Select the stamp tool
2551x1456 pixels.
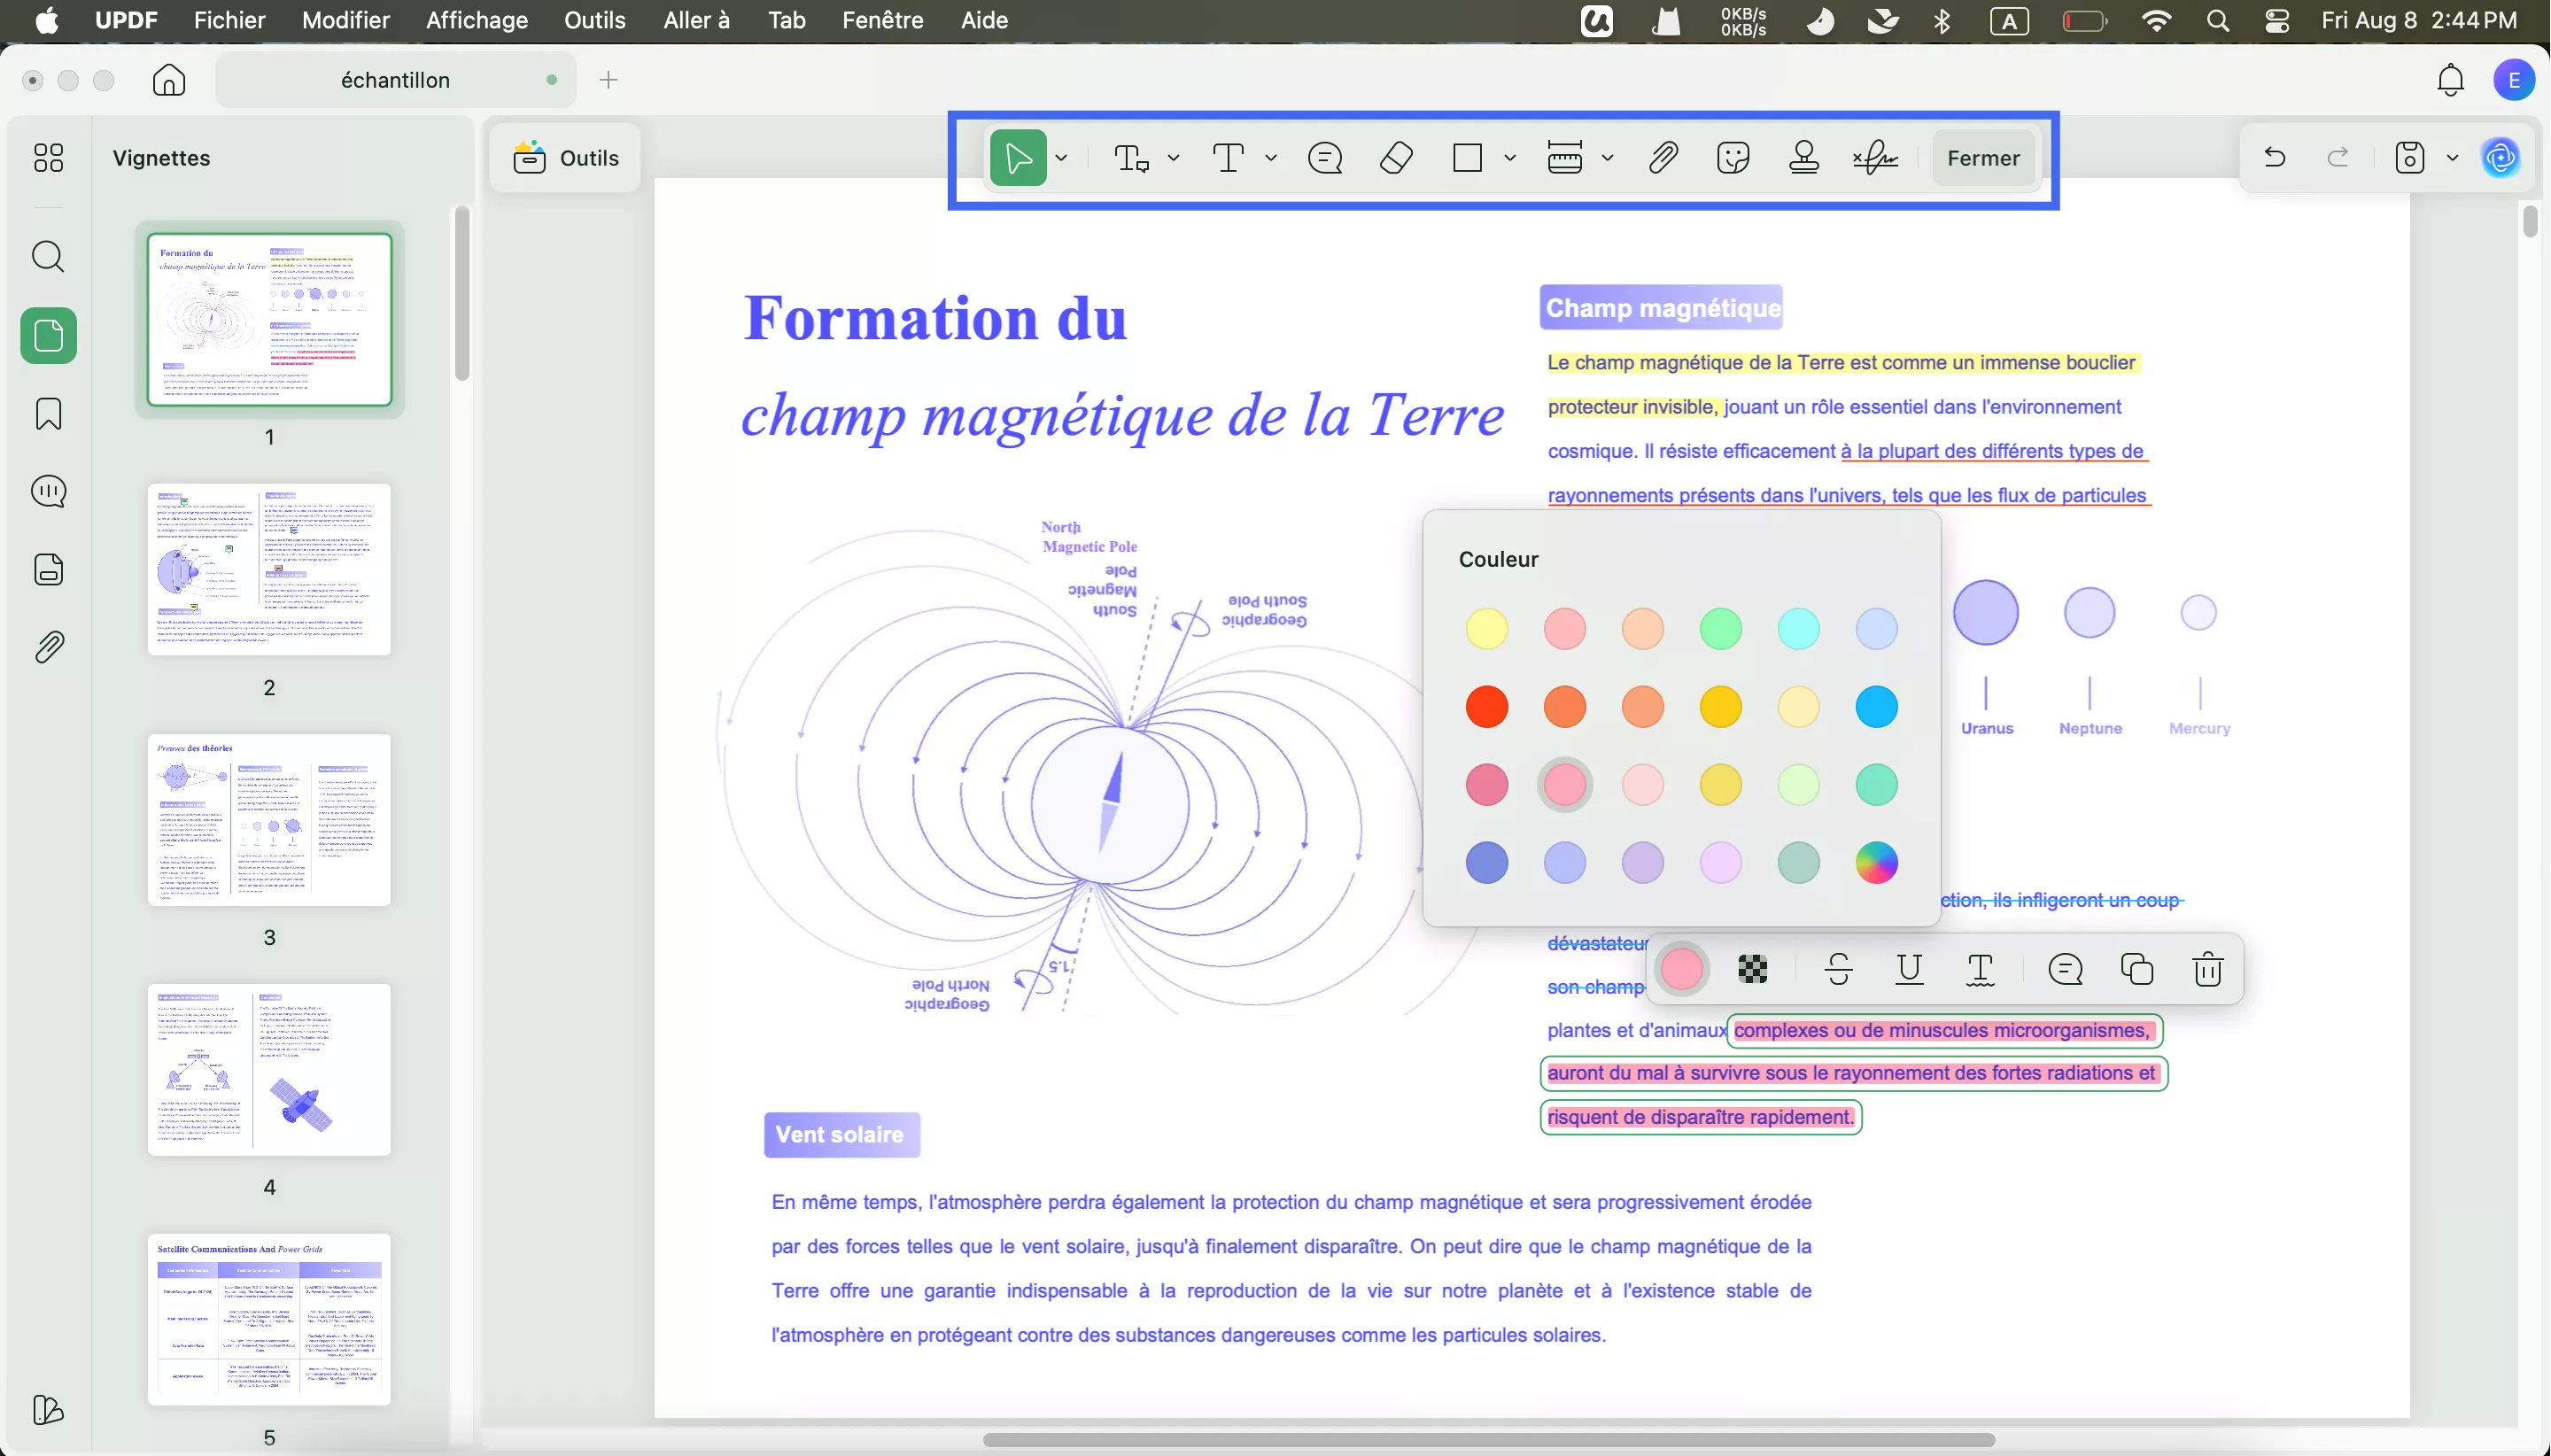point(1803,158)
